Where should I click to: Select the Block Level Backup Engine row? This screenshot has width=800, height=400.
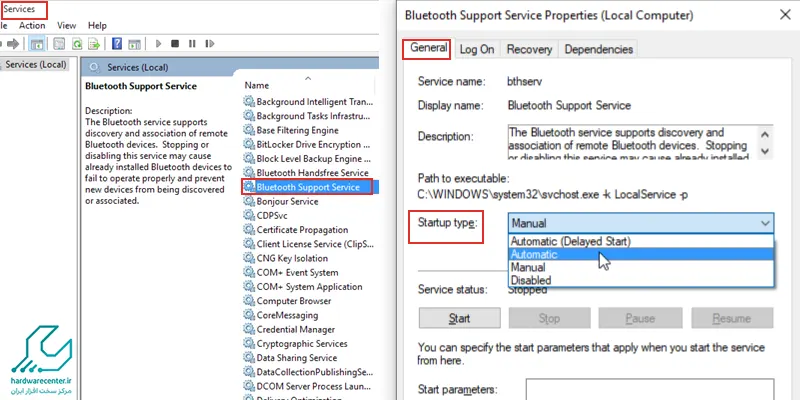click(x=308, y=159)
